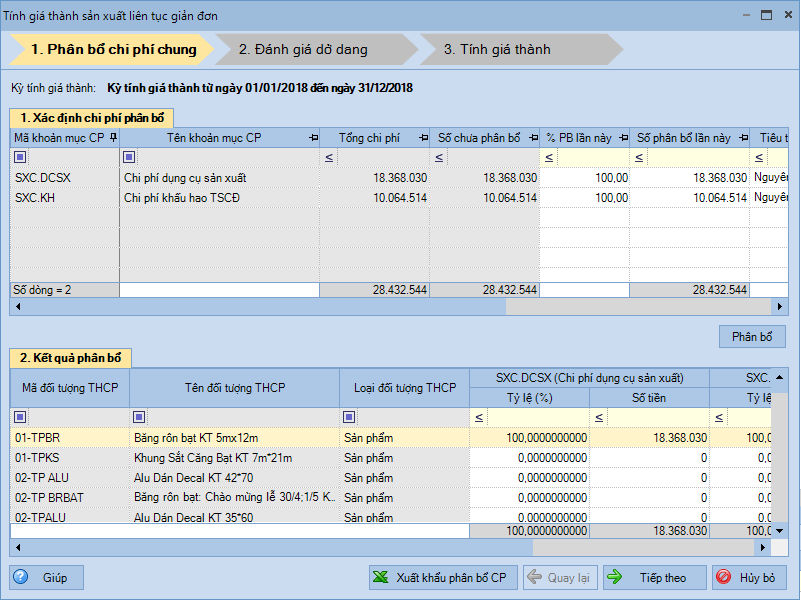Go to step 2. Đánh giá dở dang
The height and width of the screenshot is (601, 801).
[x=316, y=50]
